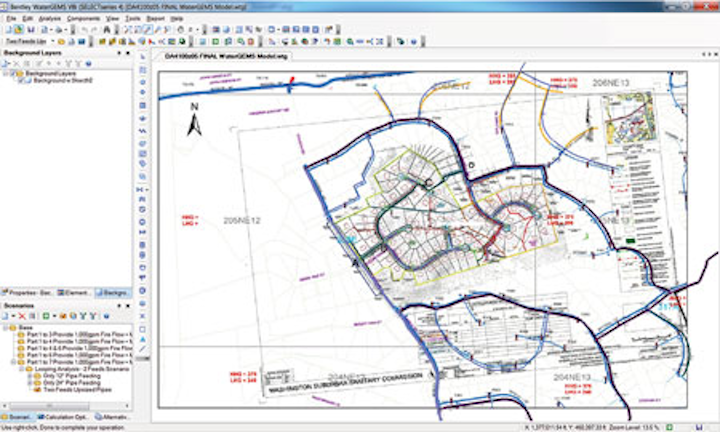Click the Find binoculars icon
The height and width of the screenshot is (432, 720).
[x=107, y=29]
